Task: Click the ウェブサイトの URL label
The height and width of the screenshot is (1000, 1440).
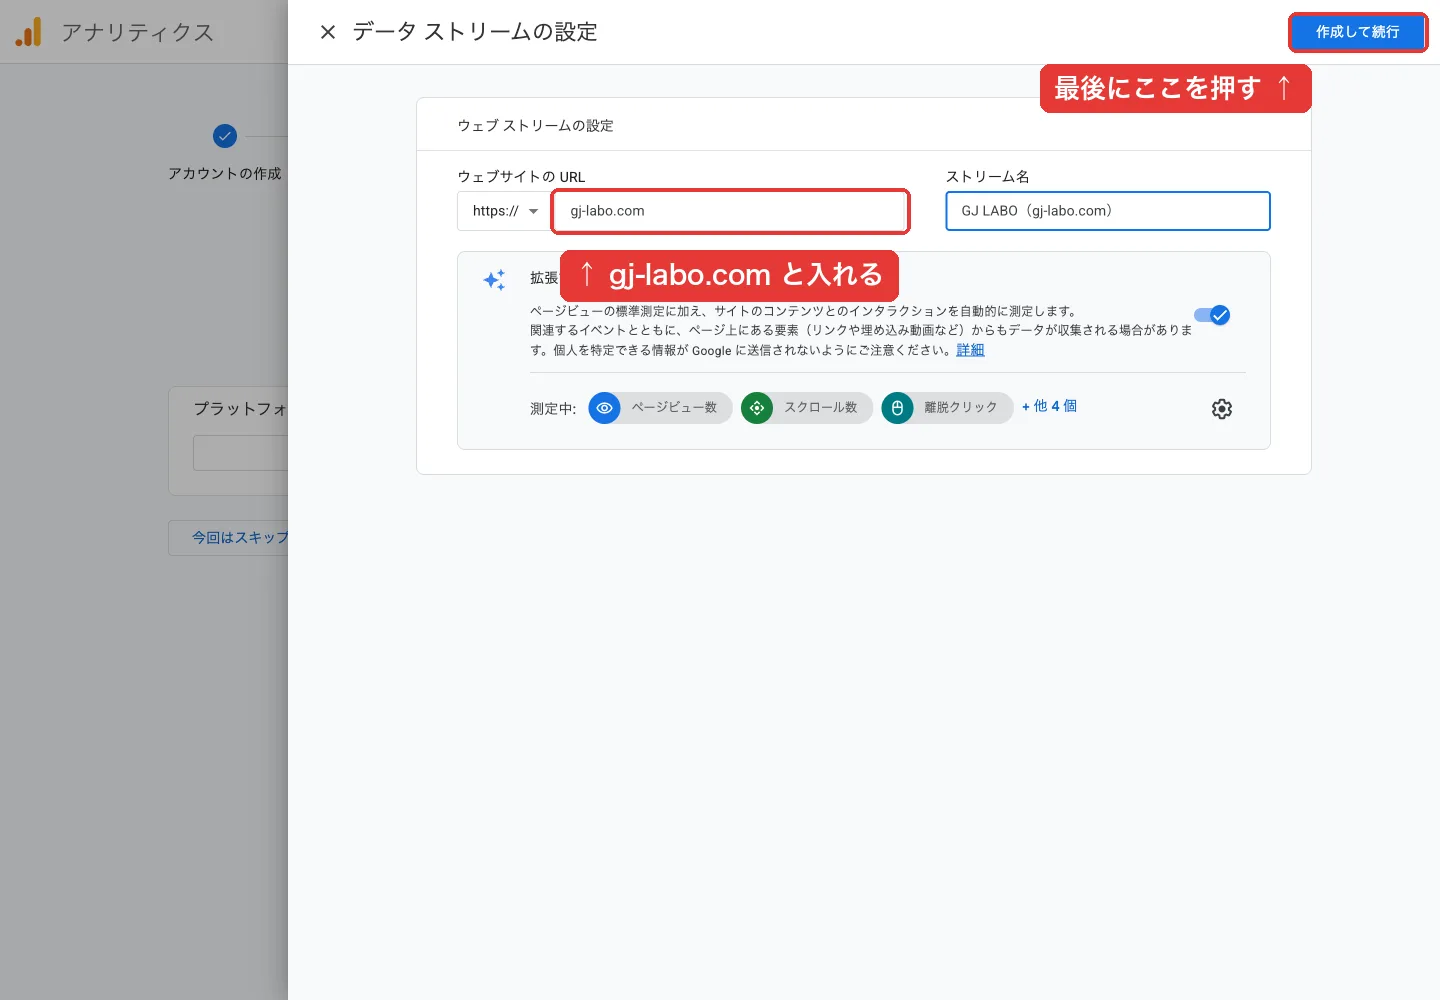Action: pos(521,177)
